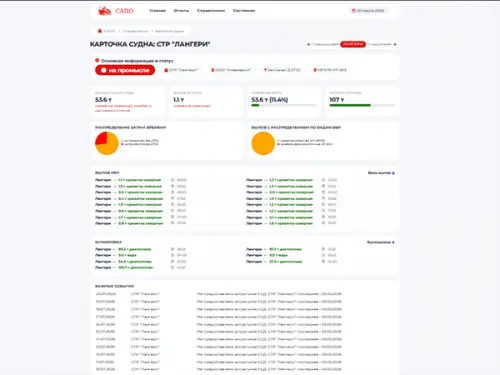The width and height of the screenshot is (500, 375).
Task: Click the company icon beside ООО chip
Action: click(x=213, y=70)
